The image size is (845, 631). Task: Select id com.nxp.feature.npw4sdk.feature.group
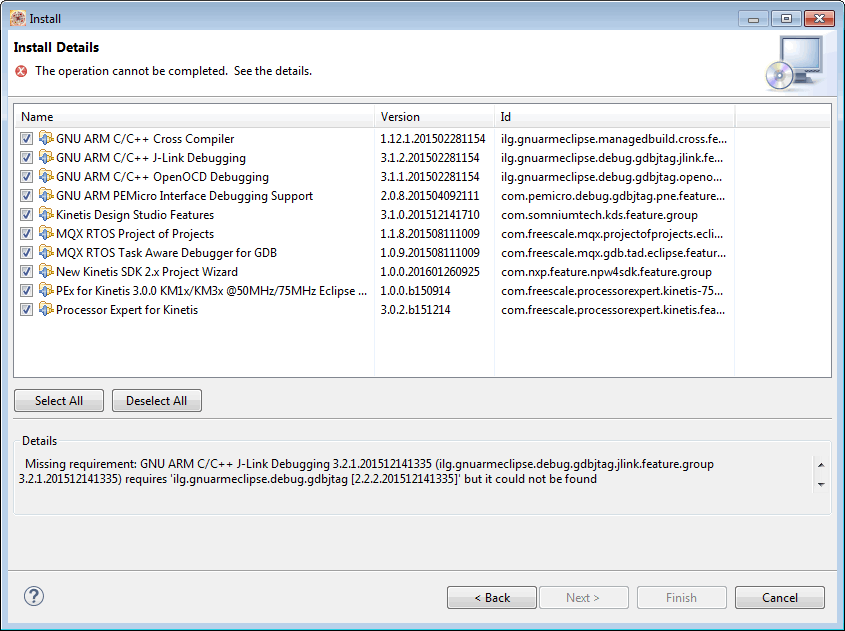(606, 272)
